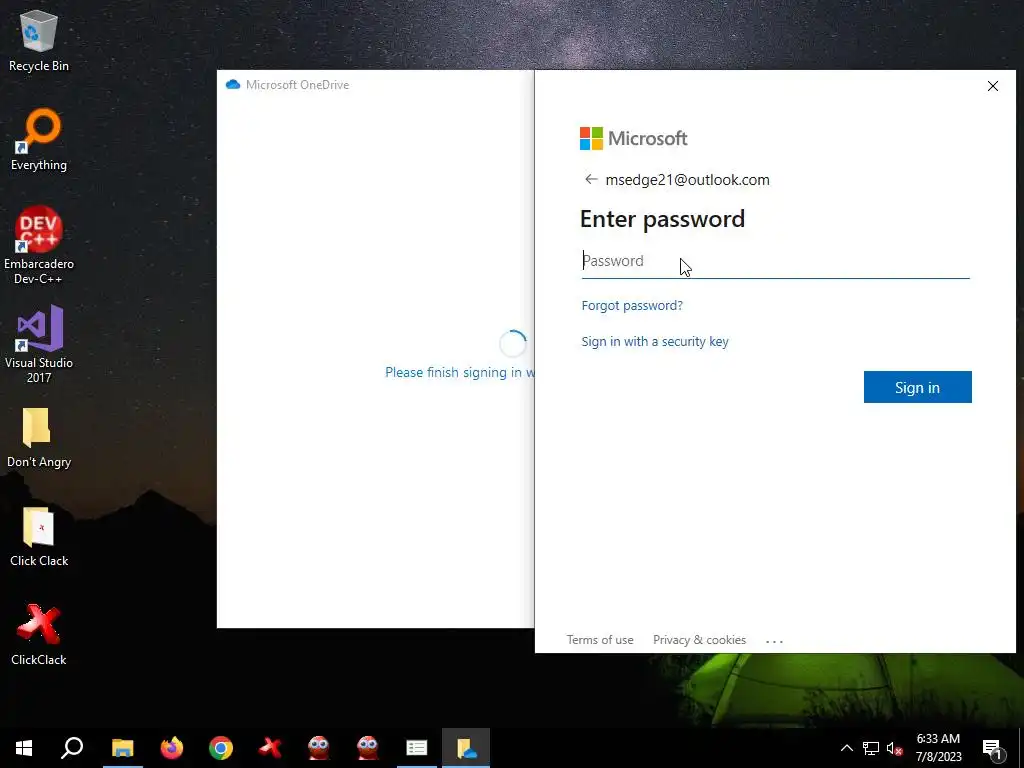Open the Forgot password? link

pyautogui.click(x=632, y=306)
